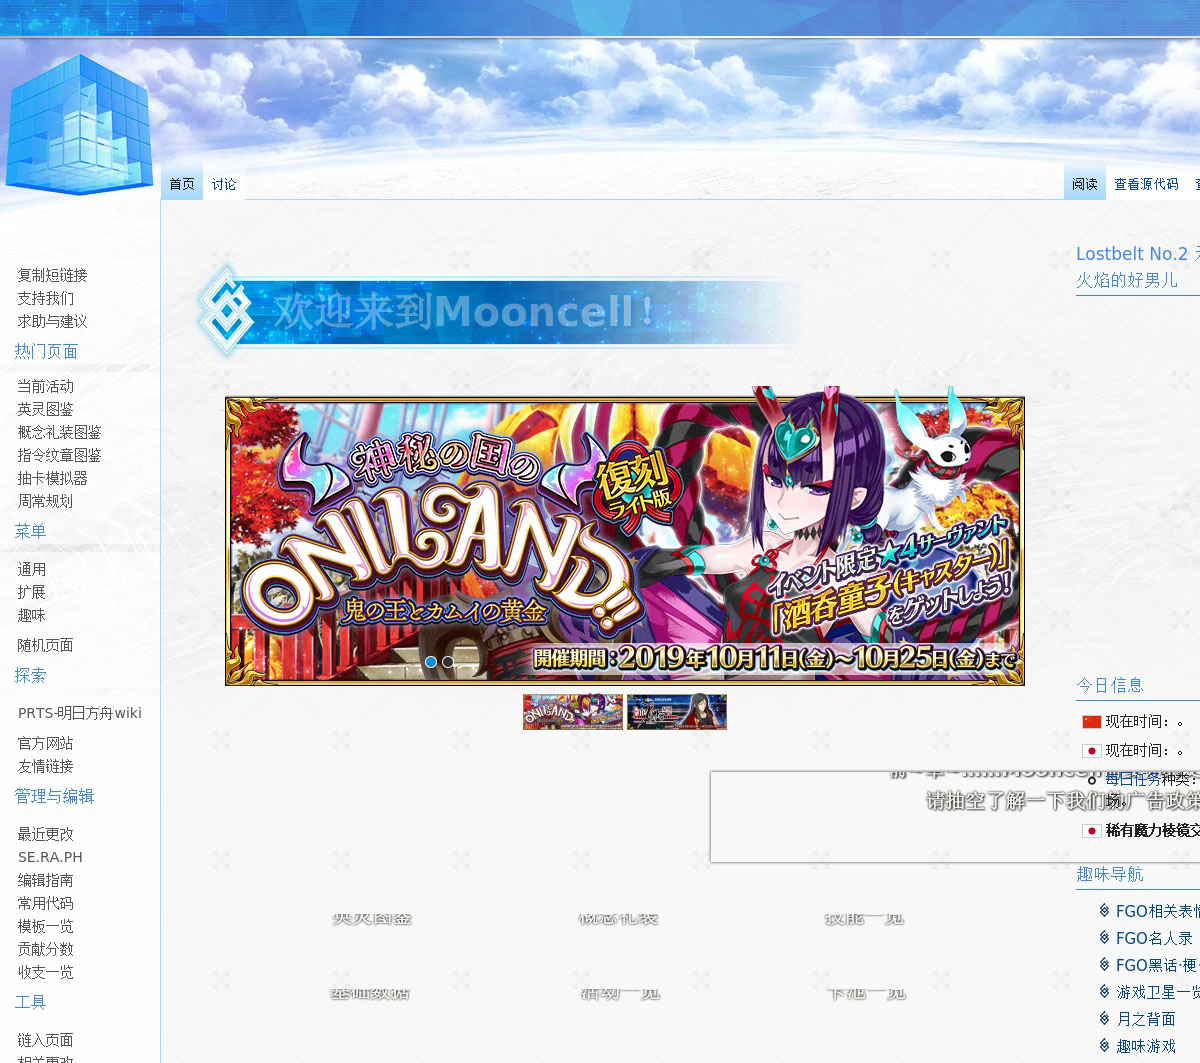Open the FGO名人录 link
1200x1063 pixels.
[x=1154, y=938]
